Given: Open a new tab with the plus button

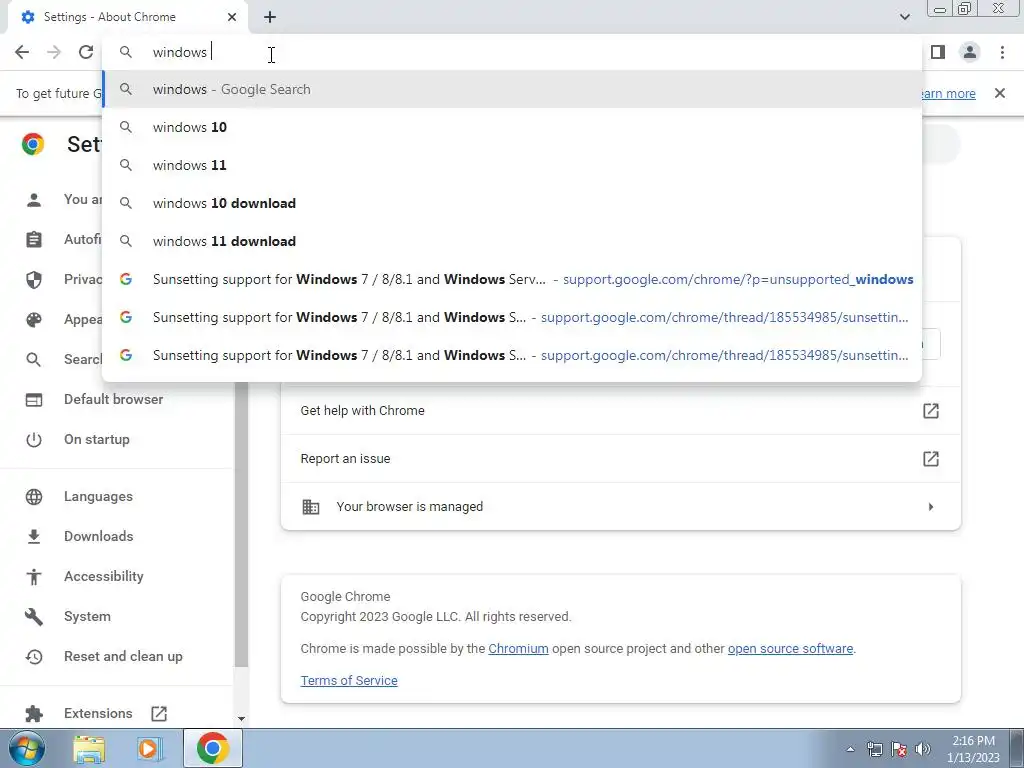Looking at the screenshot, I should pos(270,18).
